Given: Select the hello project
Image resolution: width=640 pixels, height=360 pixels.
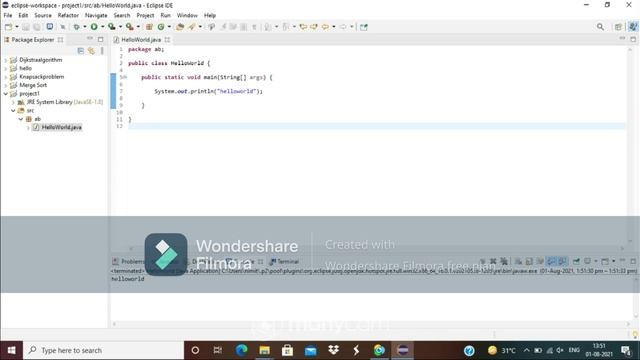Looking at the screenshot, I should pyautogui.click(x=25, y=68).
